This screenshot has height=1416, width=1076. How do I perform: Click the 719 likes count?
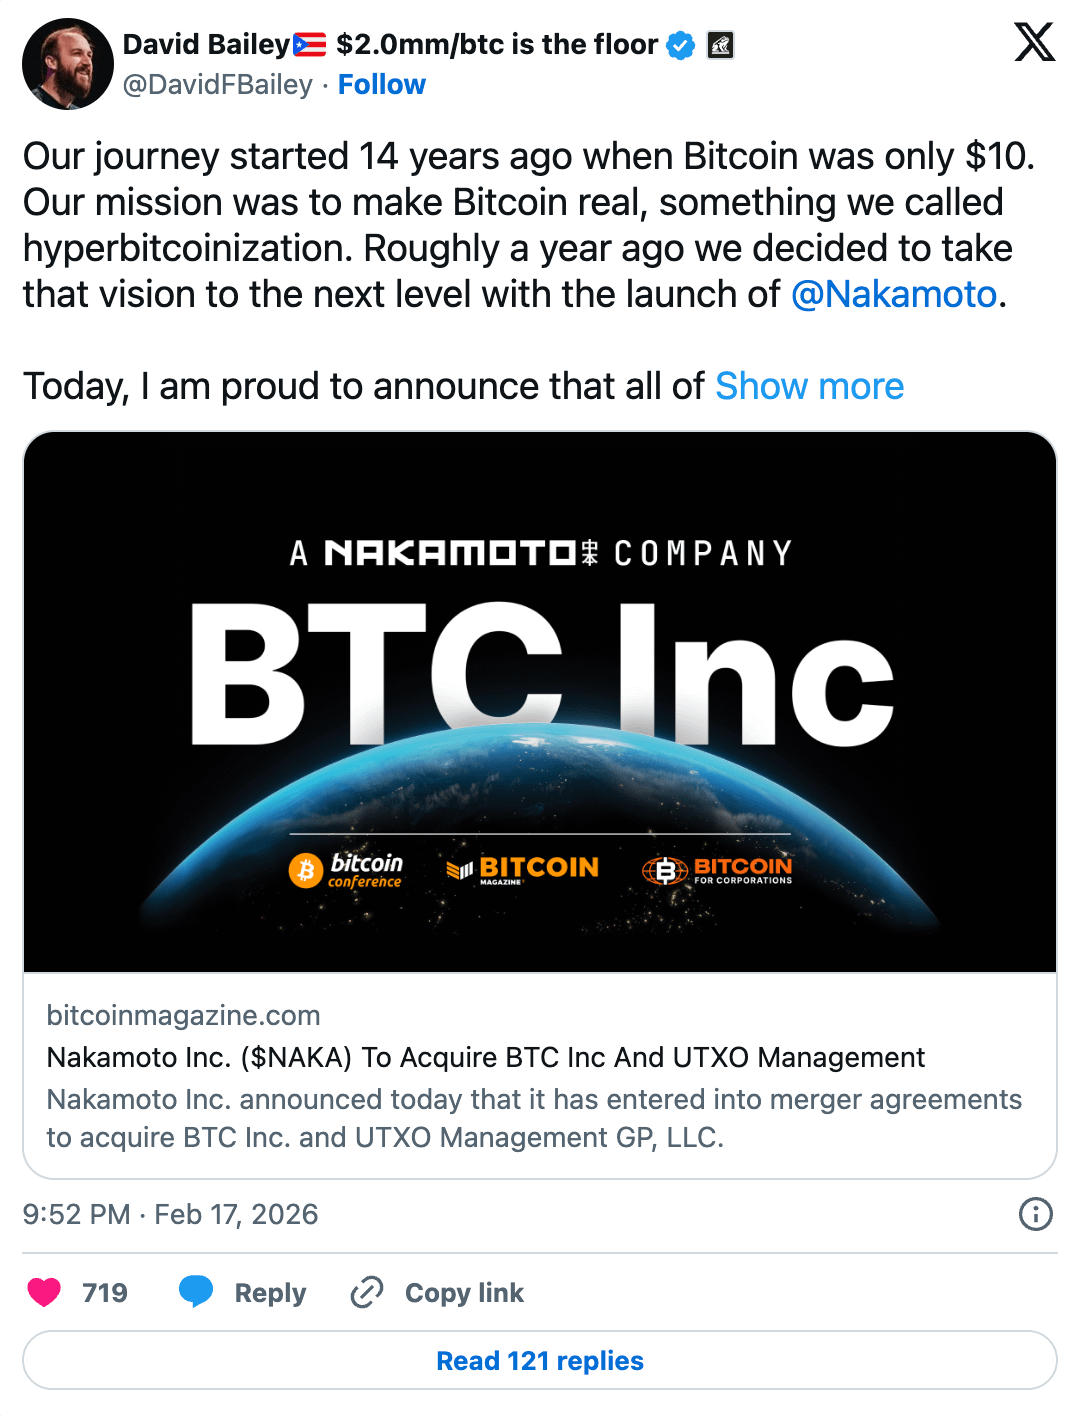coord(105,1292)
